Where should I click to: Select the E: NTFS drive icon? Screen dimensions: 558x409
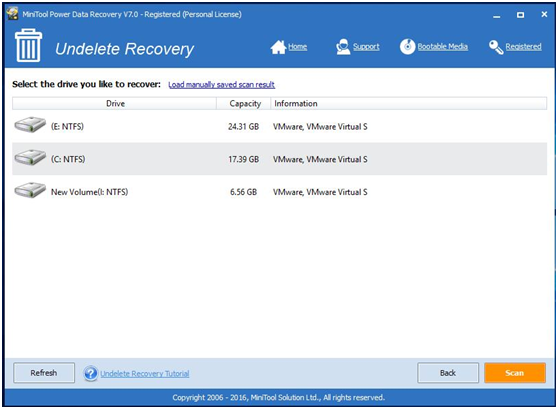(30, 125)
